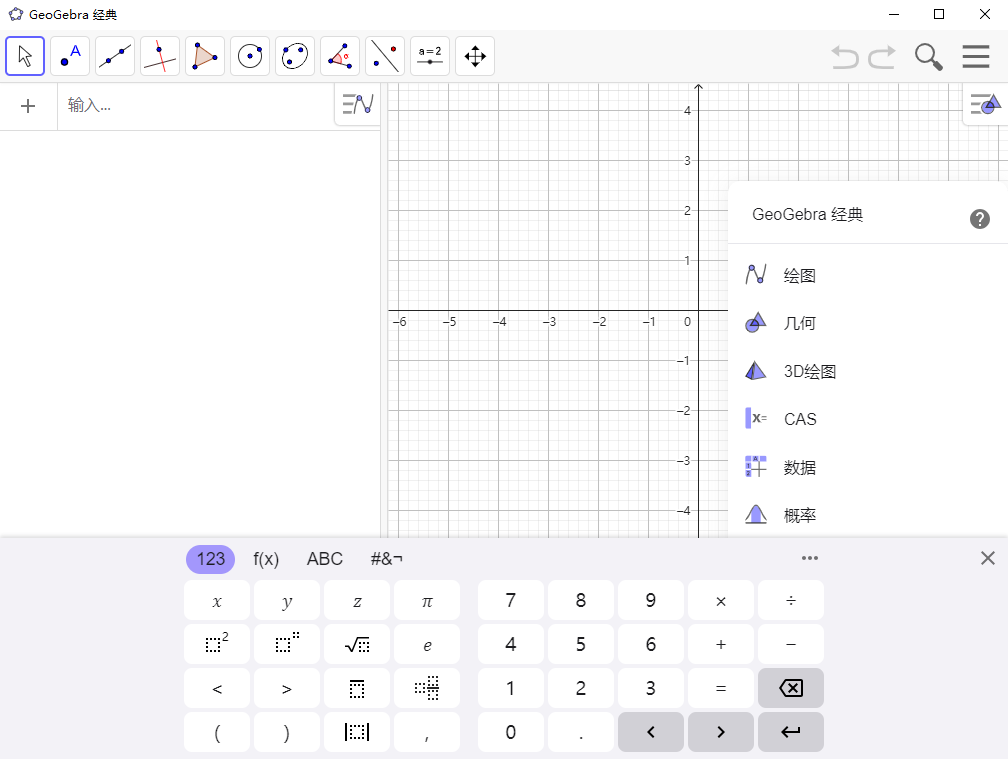This screenshot has height=759, width=1008.
Task: Expand more keyboard options with the ellipsis
Action: click(x=810, y=558)
